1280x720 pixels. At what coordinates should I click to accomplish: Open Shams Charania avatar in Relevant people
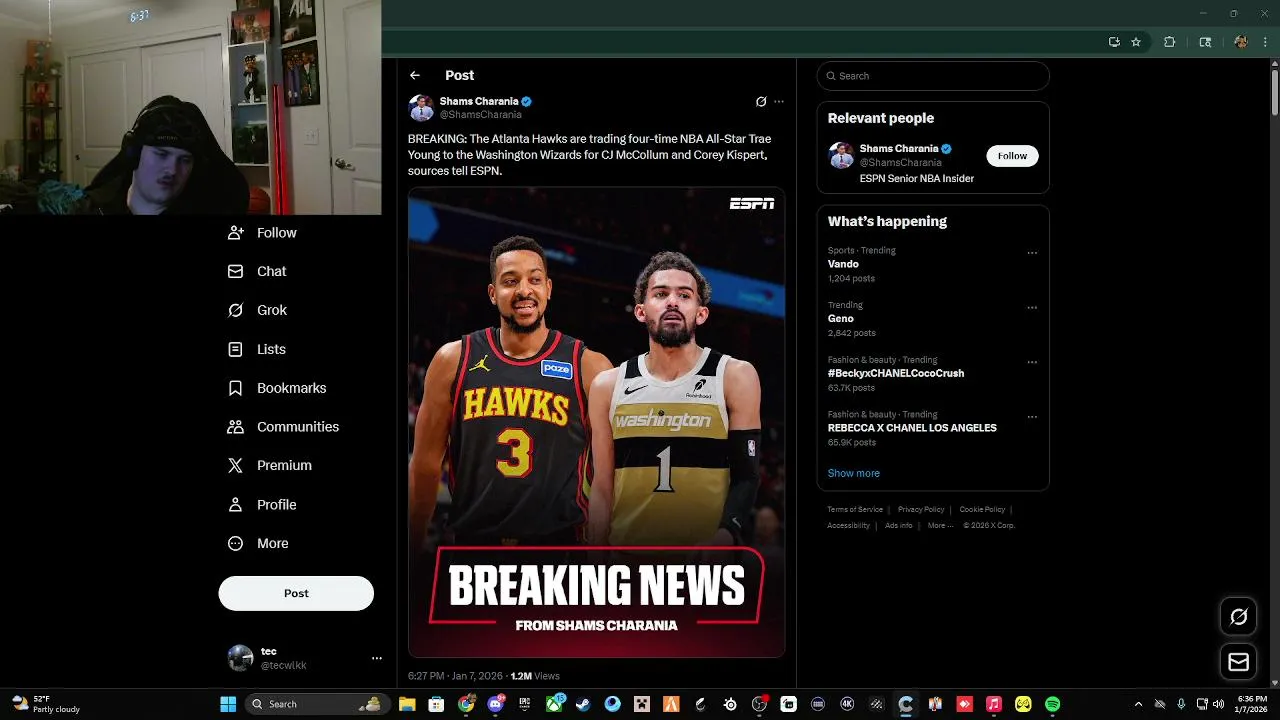click(841, 155)
